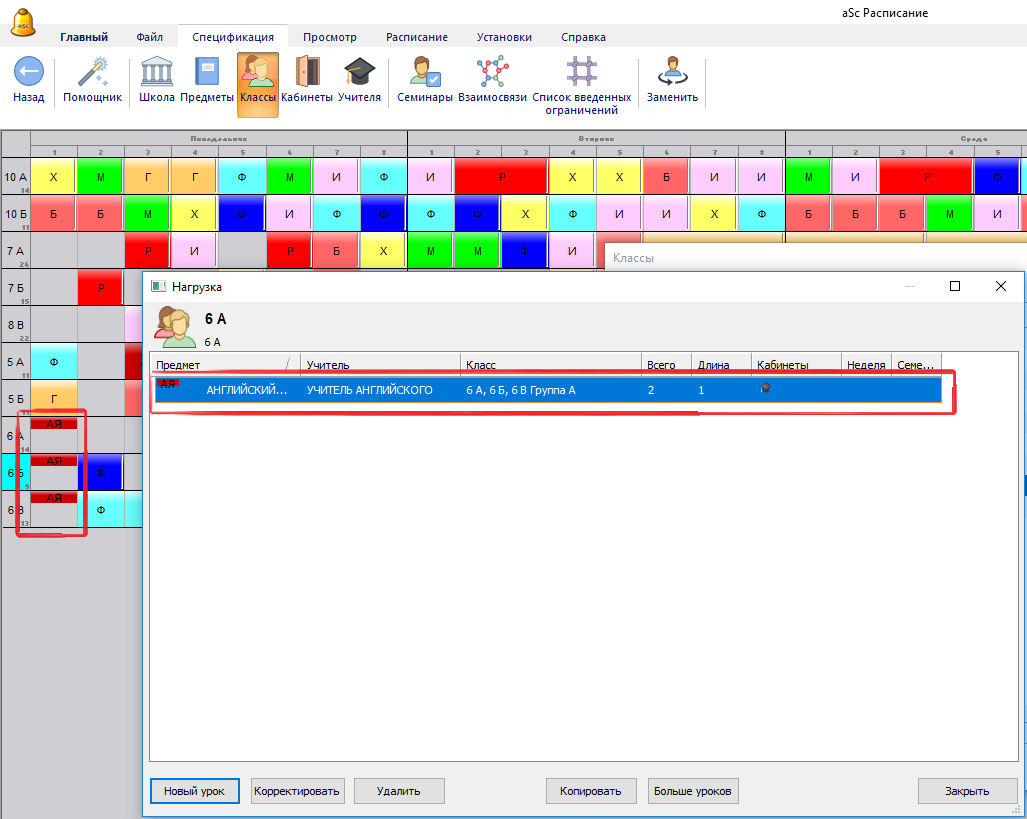Screen dimensions: 1027x819
Task: Switch to the Просмотр ribbon tab
Action: (x=329, y=37)
